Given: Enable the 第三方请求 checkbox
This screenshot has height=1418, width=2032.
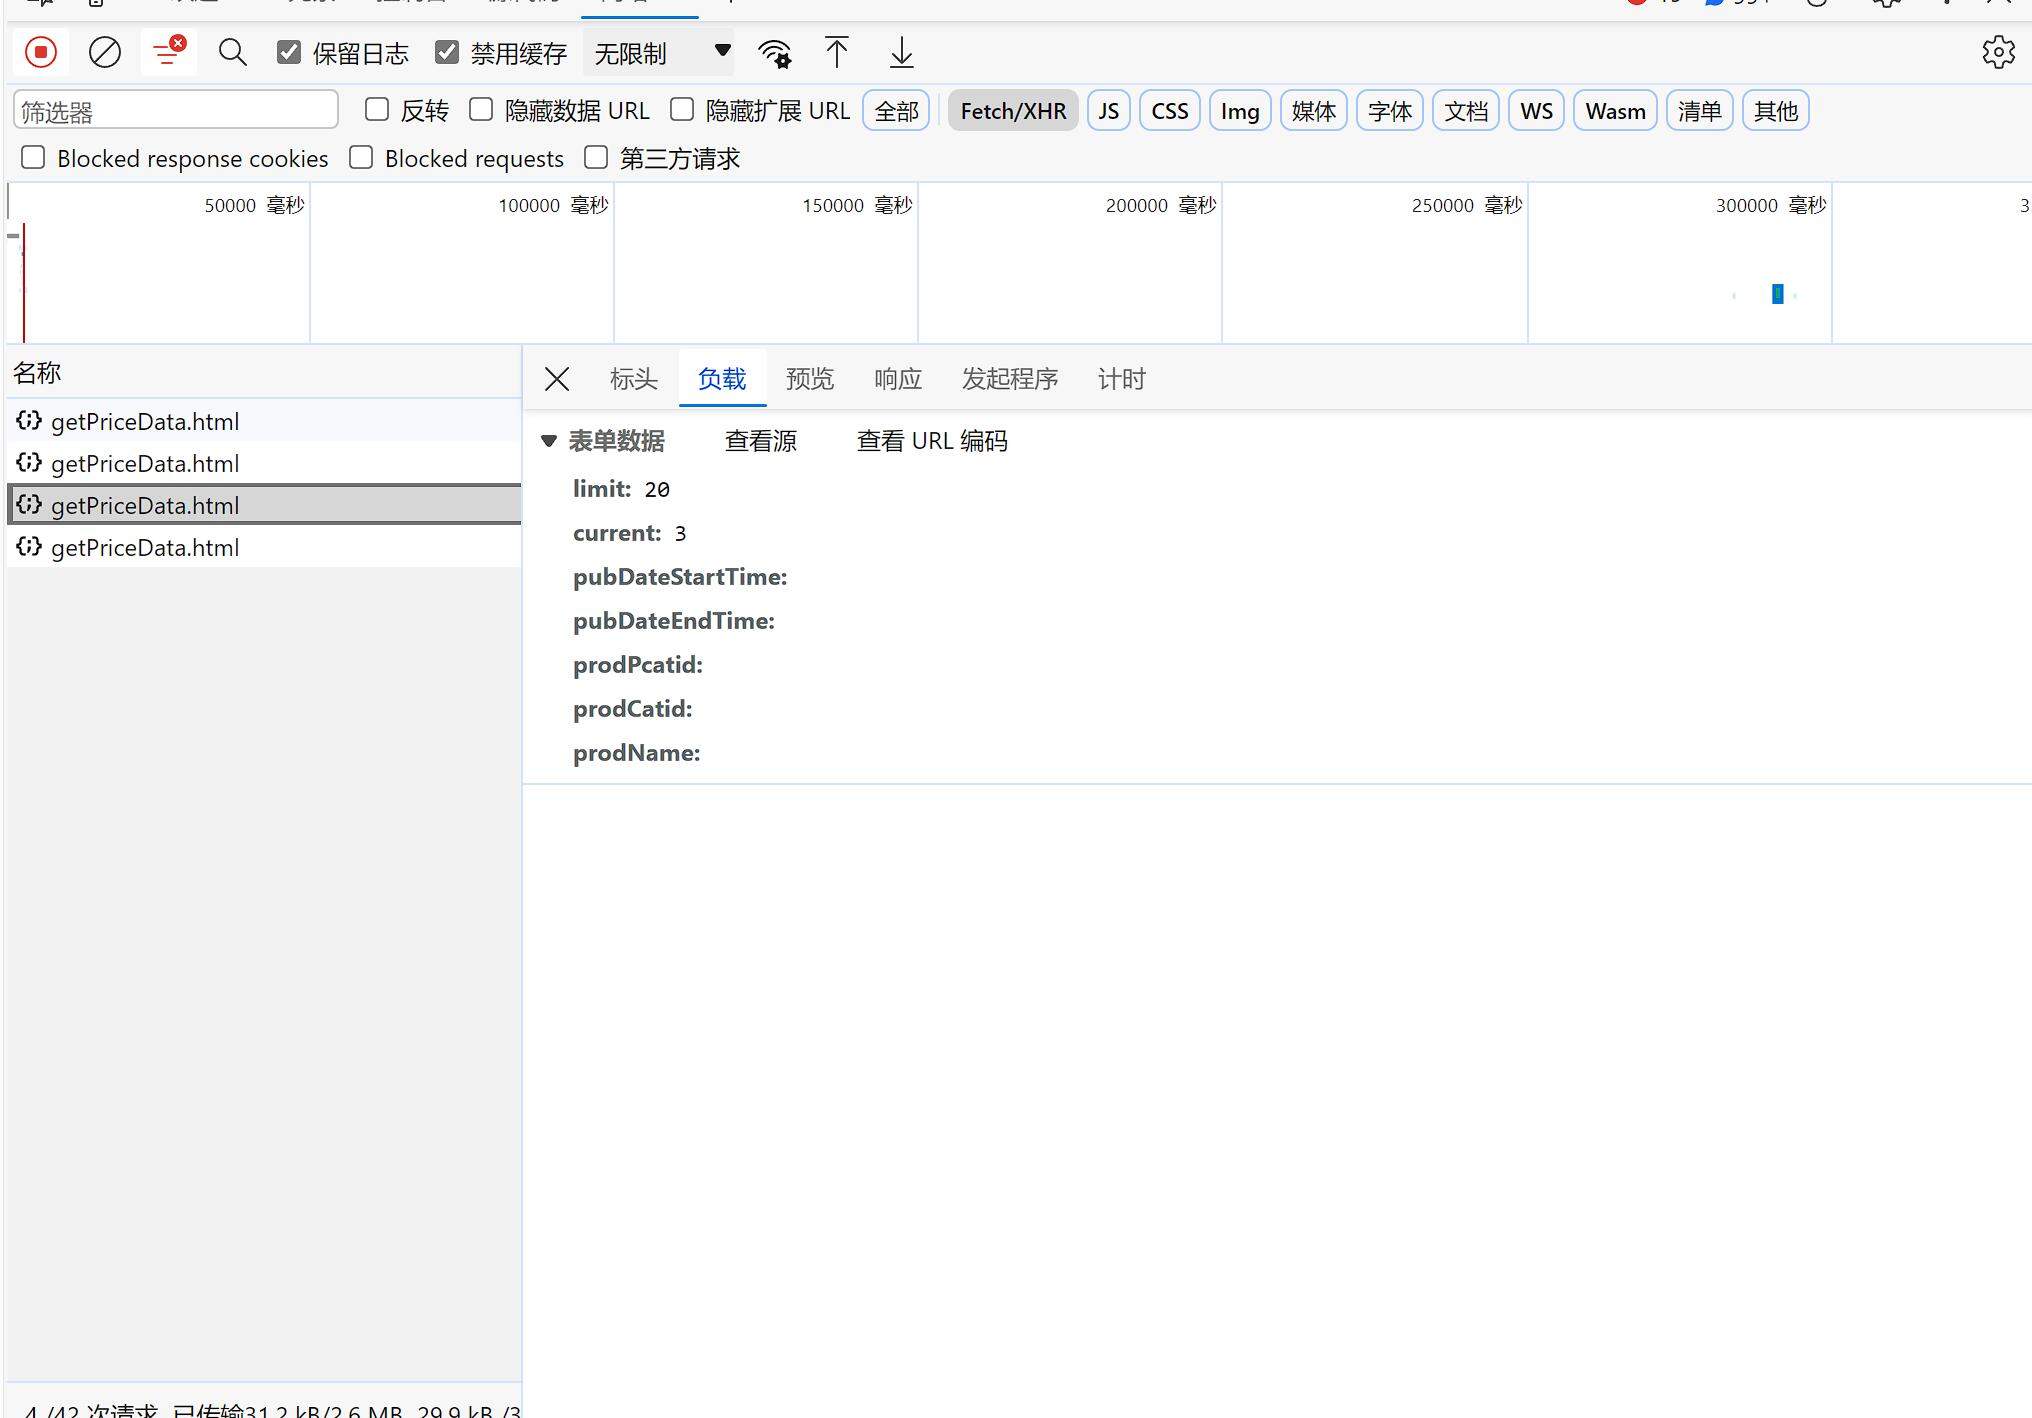Looking at the screenshot, I should tap(596, 158).
